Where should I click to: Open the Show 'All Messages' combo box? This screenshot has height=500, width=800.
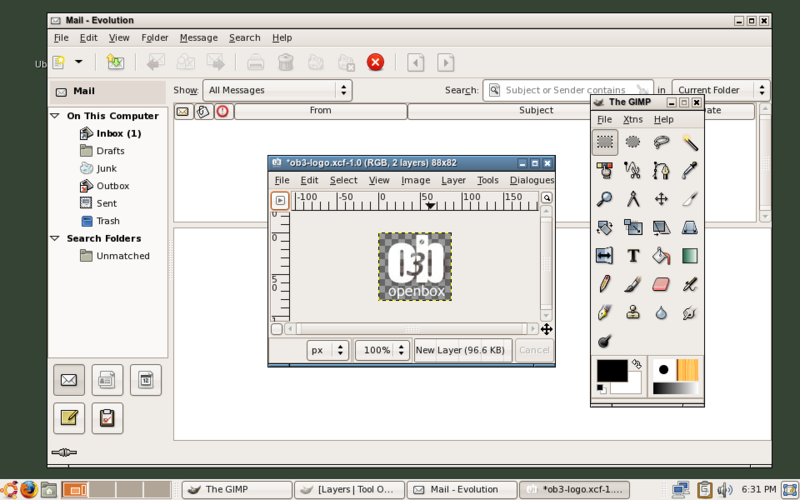(278, 90)
